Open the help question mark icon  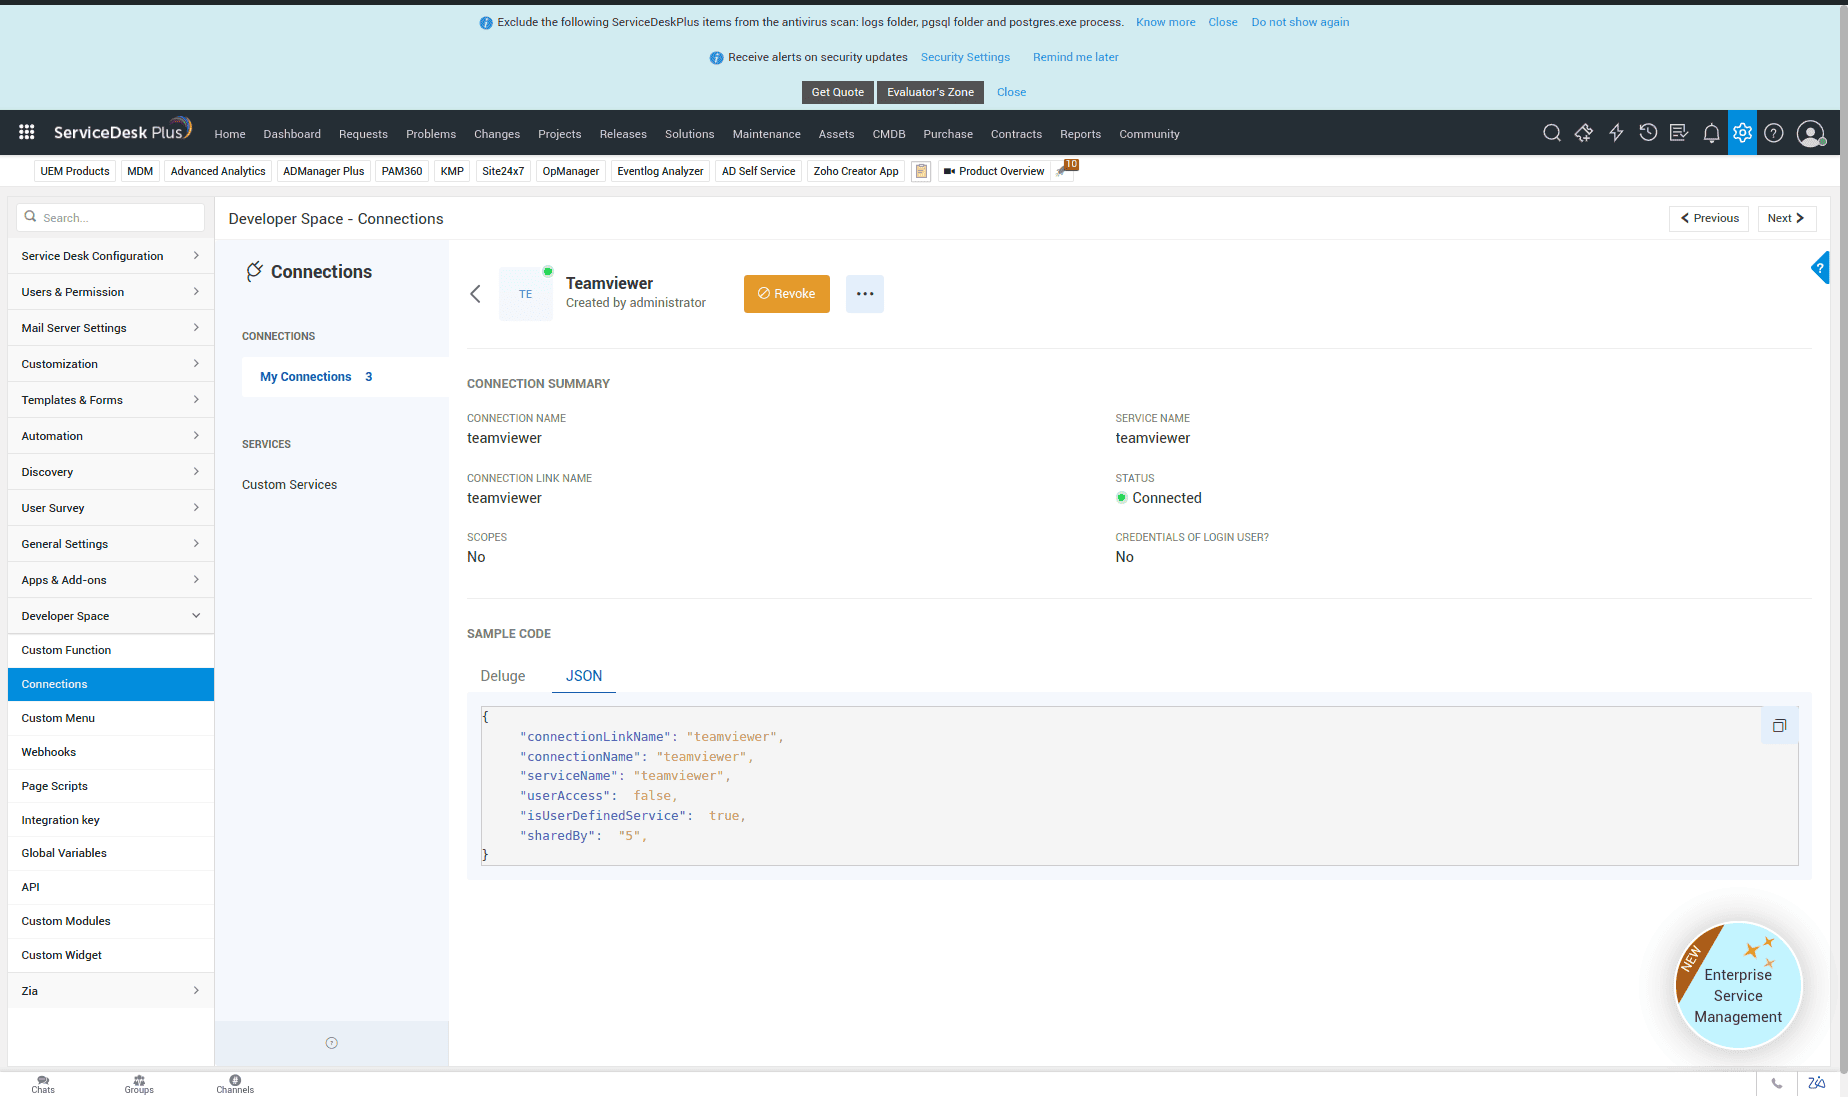1773,133
